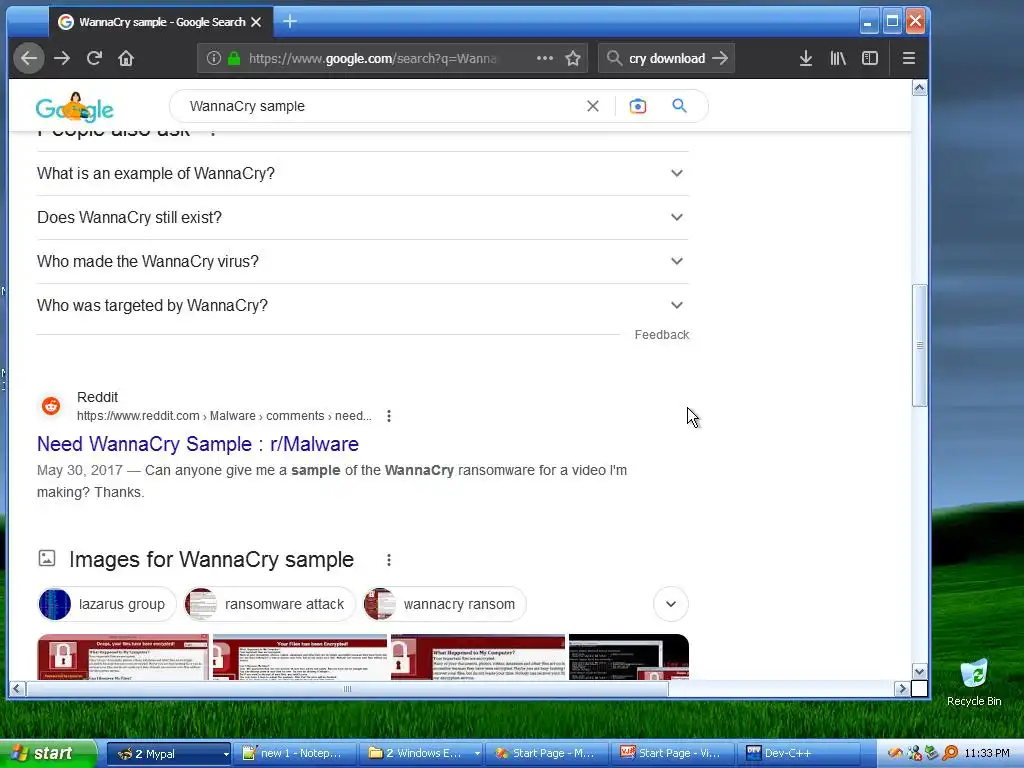This screenshot has width=1024, height=768.
Task: Click the green padlock security icon
Action: coord(234,58)
